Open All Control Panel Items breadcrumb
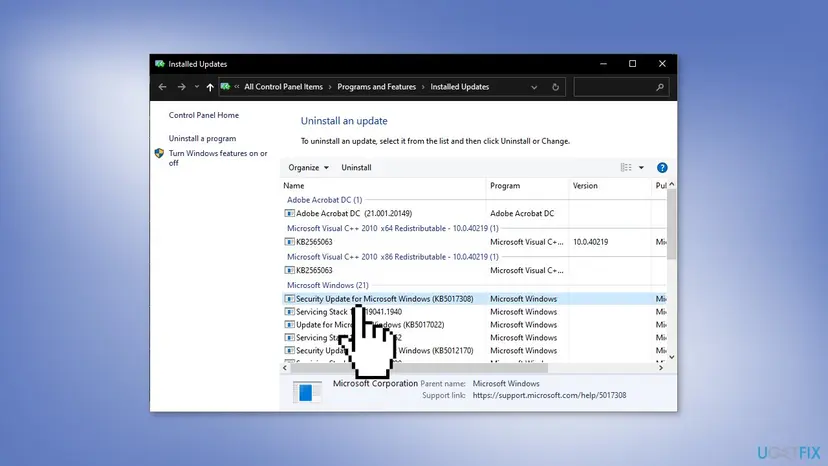 [283, 87]
